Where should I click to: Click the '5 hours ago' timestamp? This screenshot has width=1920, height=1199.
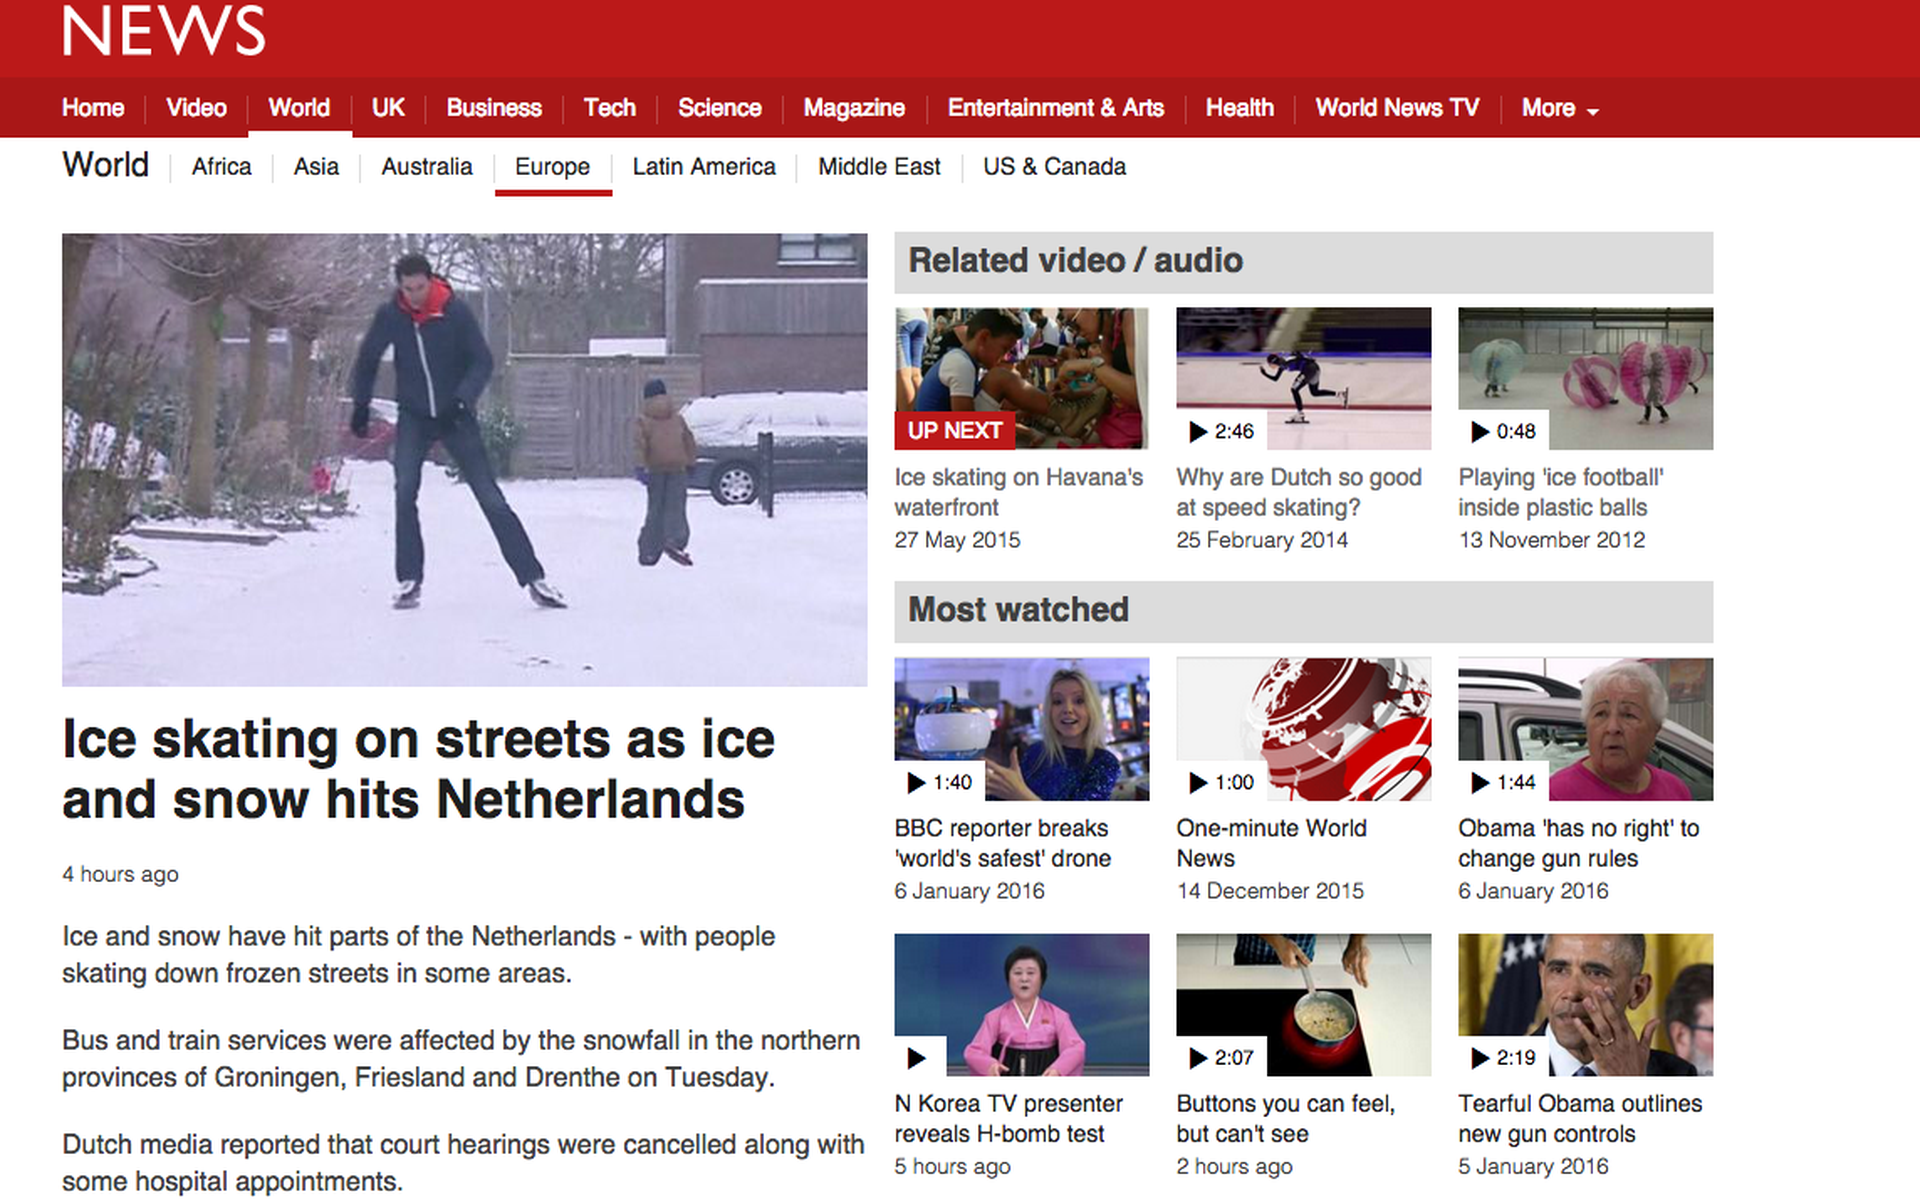coord(953,1166)
